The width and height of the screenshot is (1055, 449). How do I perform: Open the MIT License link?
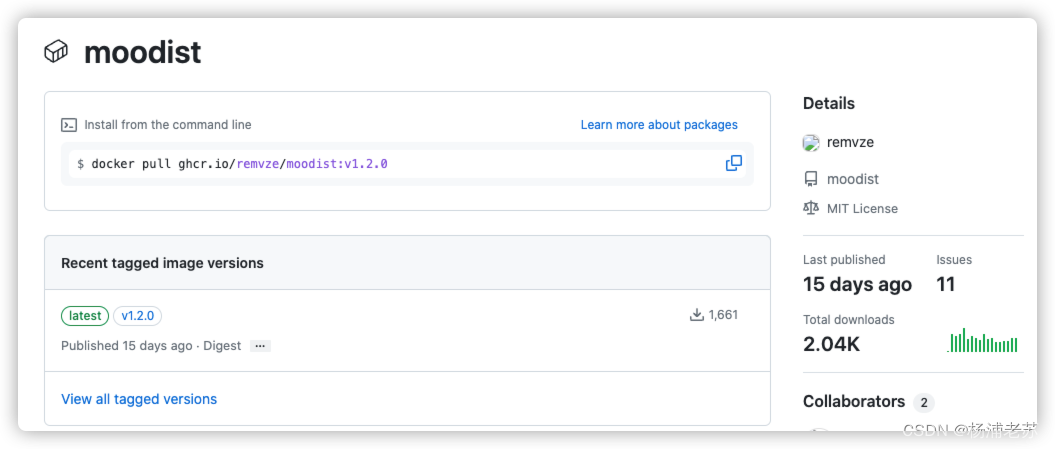click(862, 208)
